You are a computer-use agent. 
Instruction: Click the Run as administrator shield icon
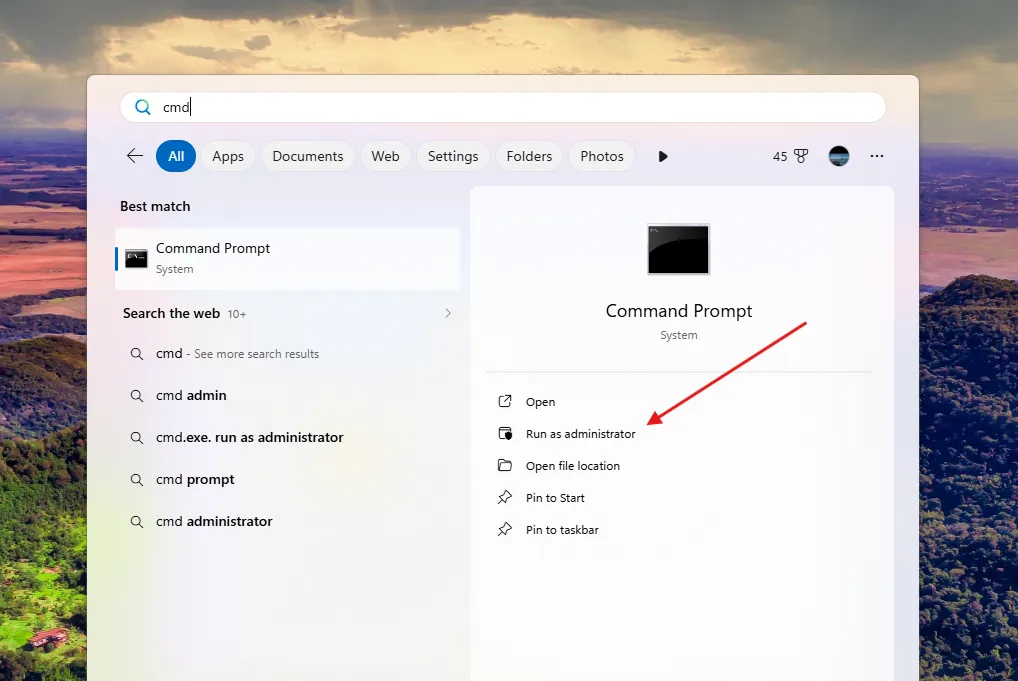coord(504,433)
